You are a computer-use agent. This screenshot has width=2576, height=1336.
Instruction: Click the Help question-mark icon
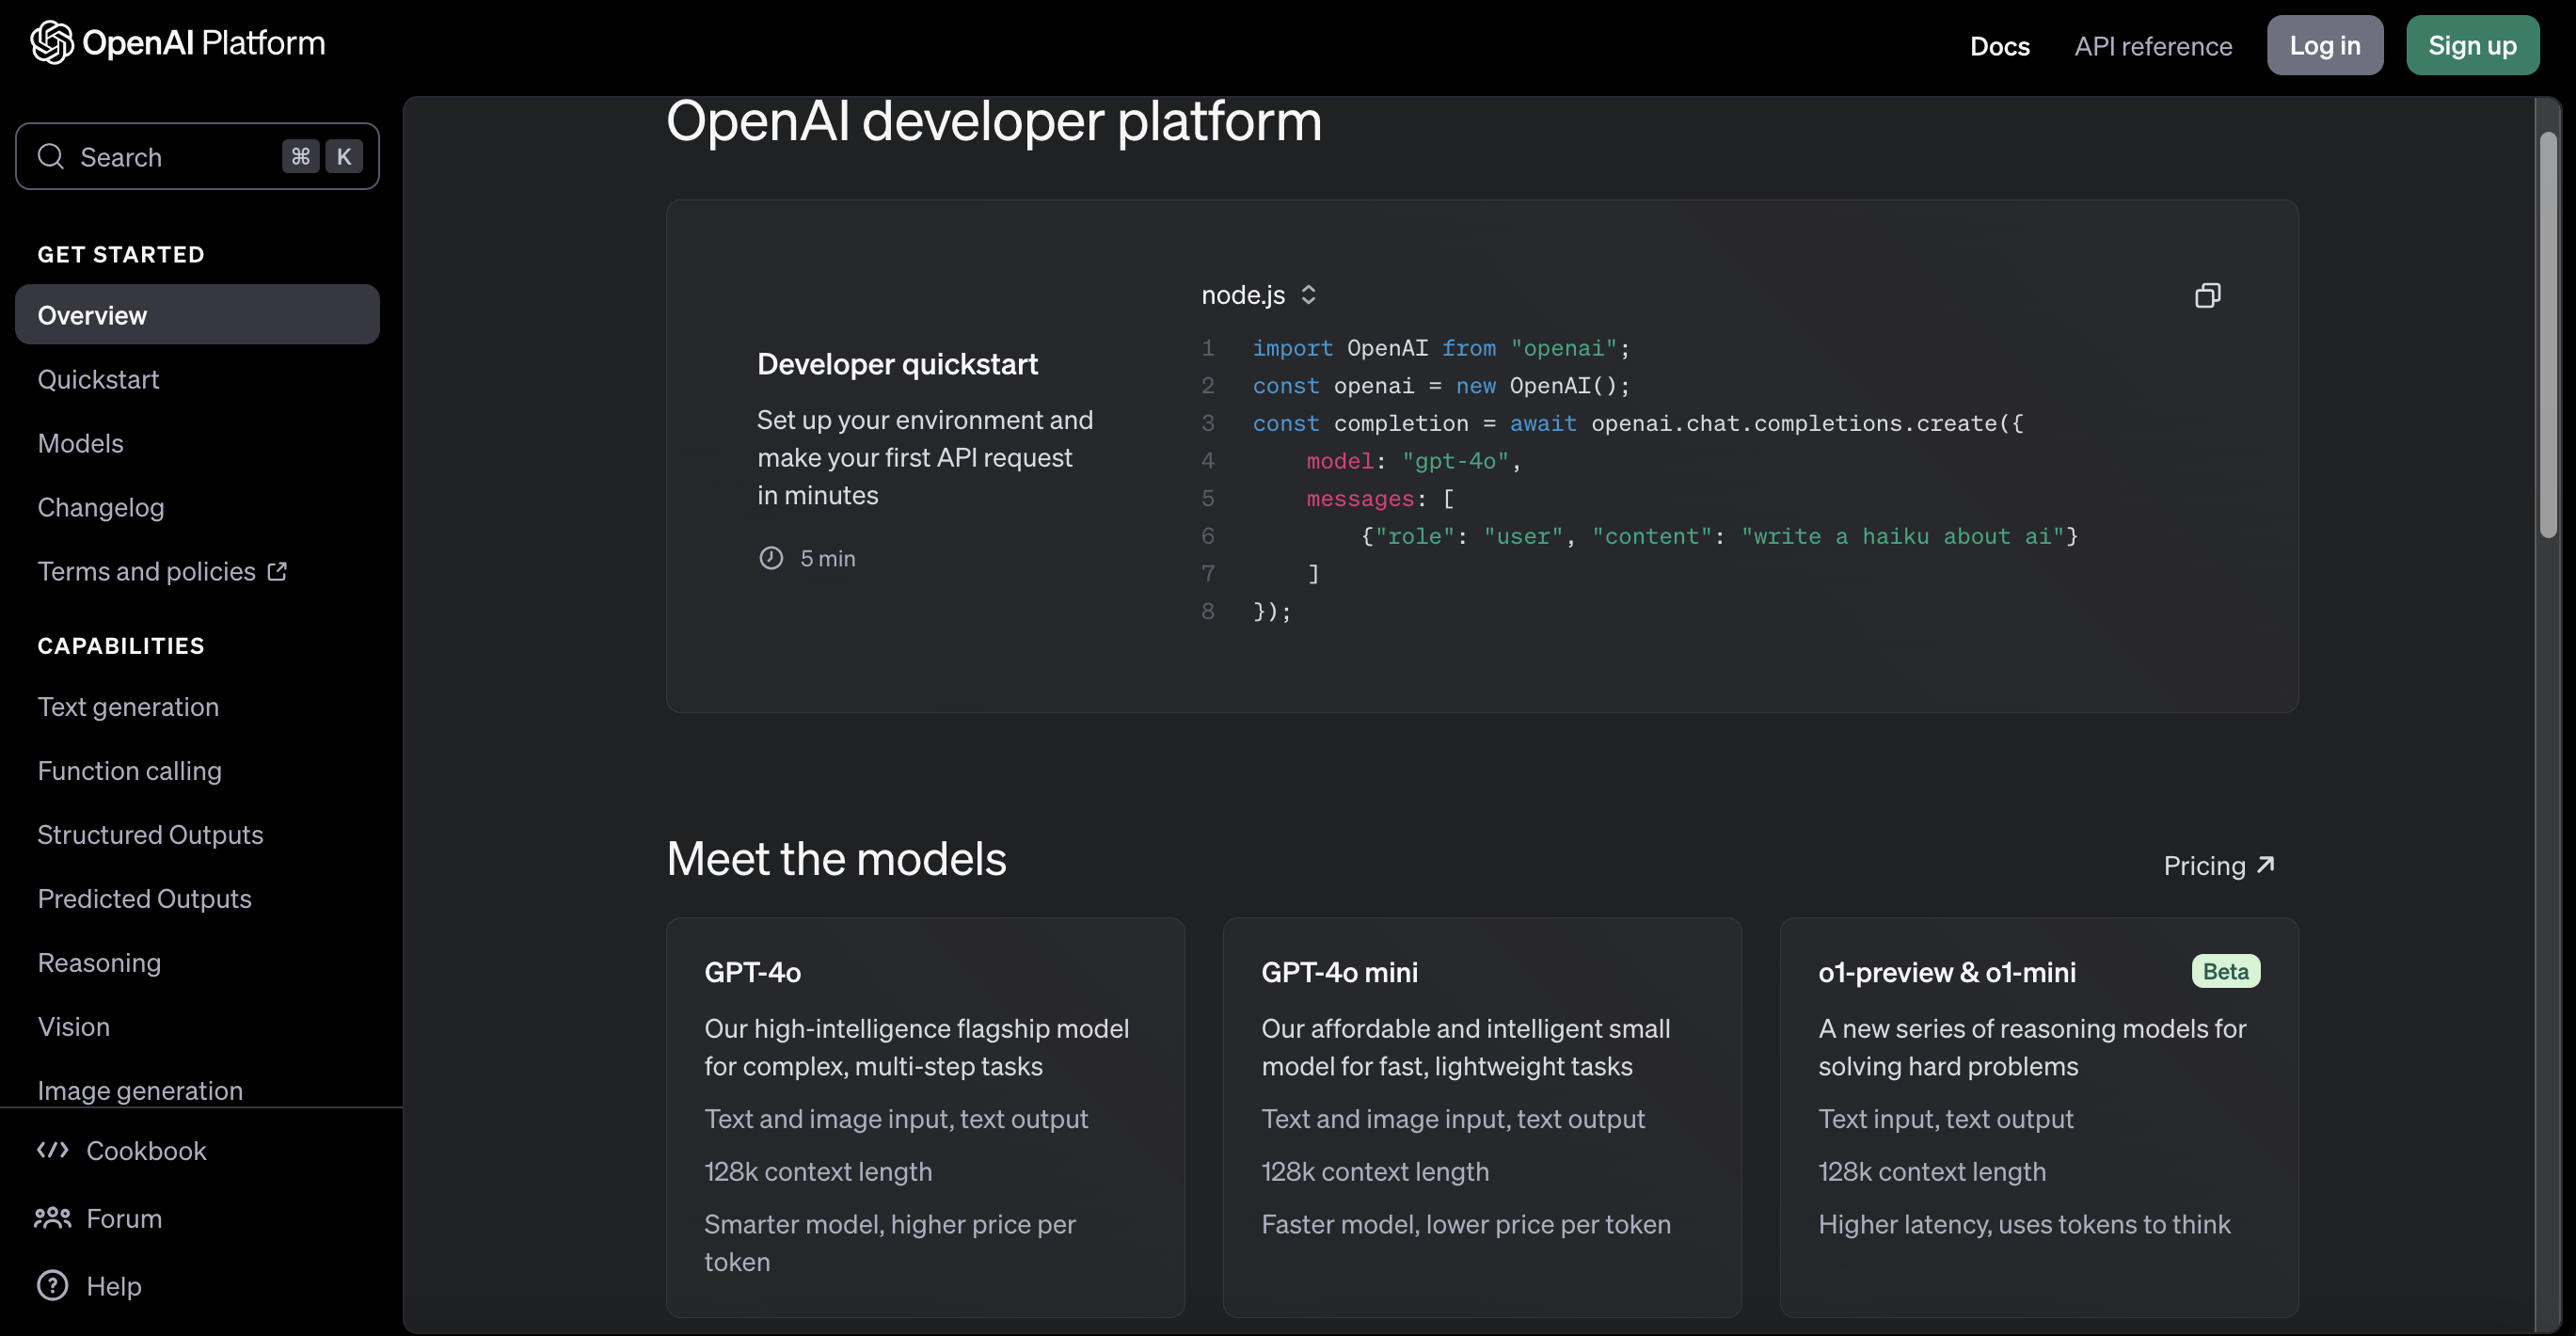(x=52, y=1285)
